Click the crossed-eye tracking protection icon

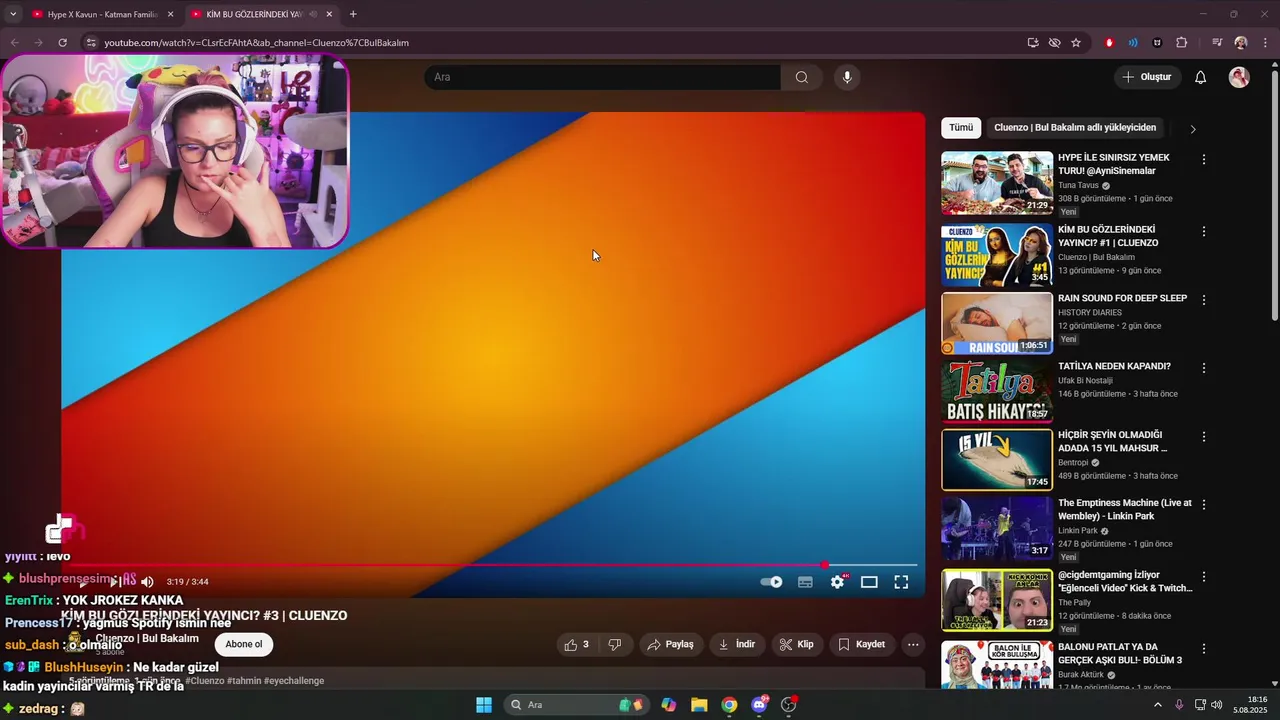coord(1054,43)
